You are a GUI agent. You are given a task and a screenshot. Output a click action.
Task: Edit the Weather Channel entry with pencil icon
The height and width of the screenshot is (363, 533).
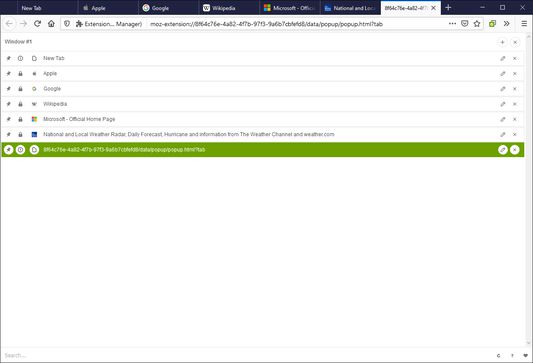pyautogui.click(x=502, y=135)
